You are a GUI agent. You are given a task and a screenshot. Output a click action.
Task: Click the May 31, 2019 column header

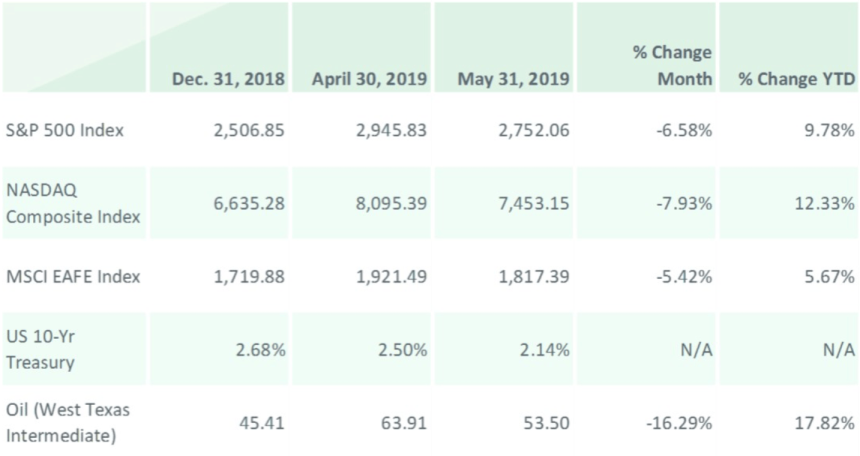pos(512,79)
